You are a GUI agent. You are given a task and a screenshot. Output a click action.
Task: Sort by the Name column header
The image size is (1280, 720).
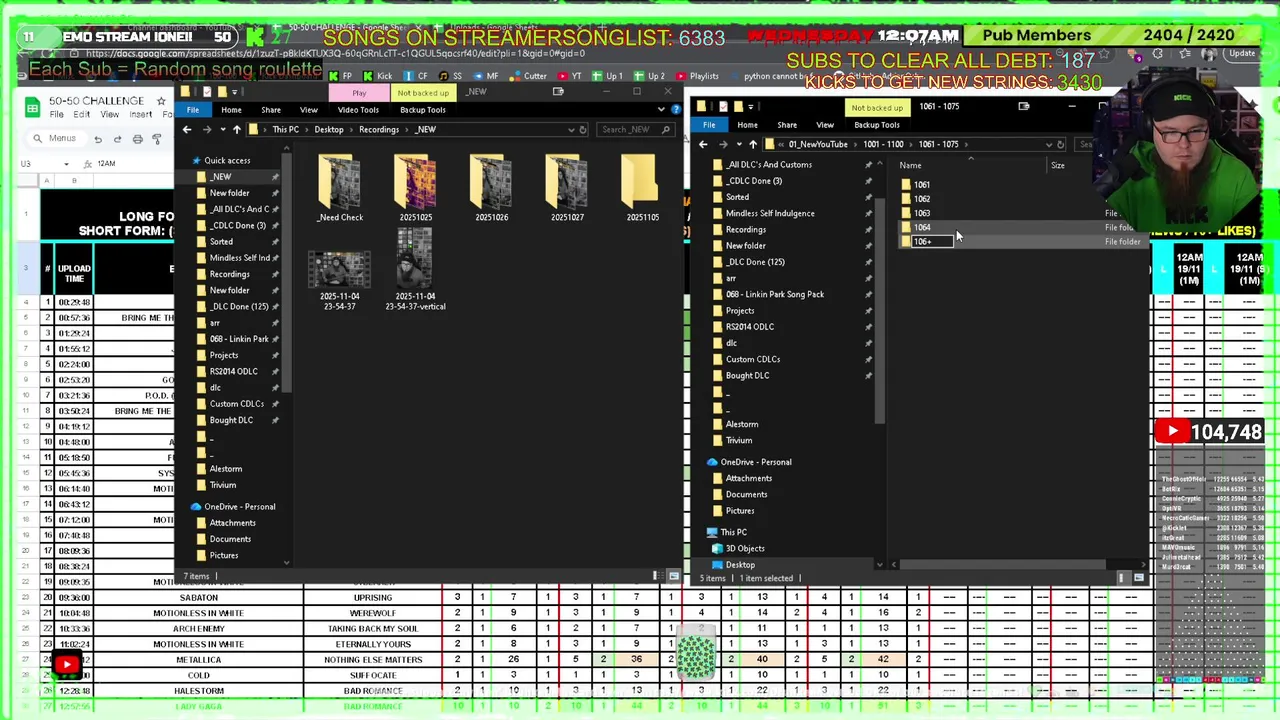click(x=910, y=165)
